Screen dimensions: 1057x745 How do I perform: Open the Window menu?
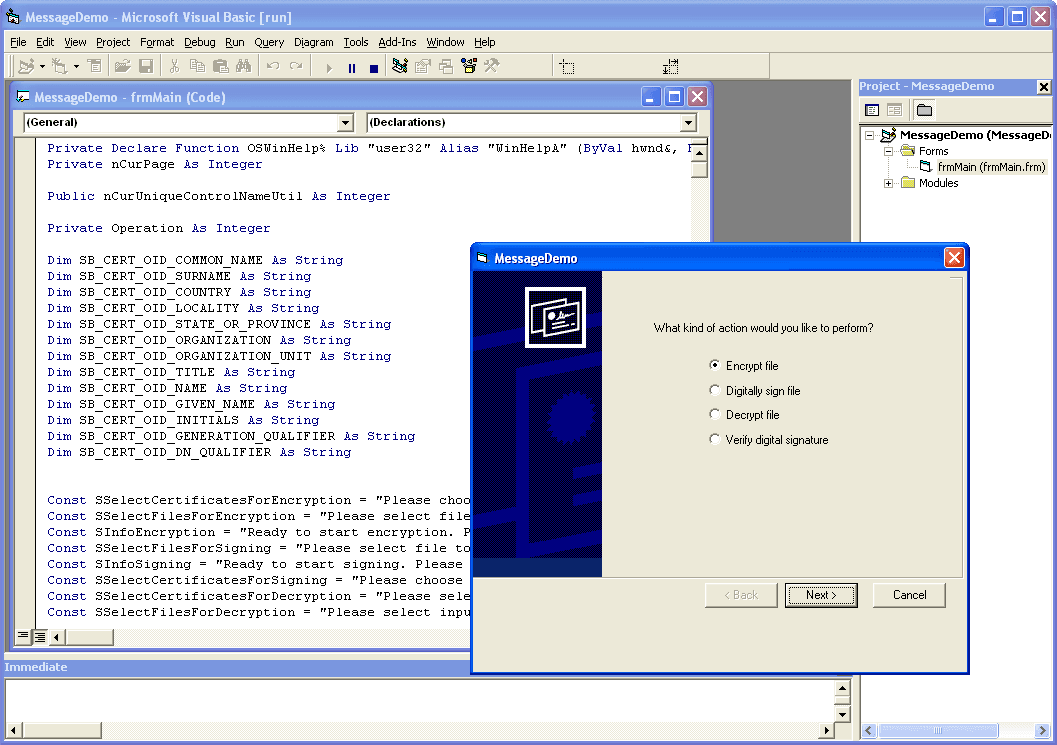[x=445, y=42]
